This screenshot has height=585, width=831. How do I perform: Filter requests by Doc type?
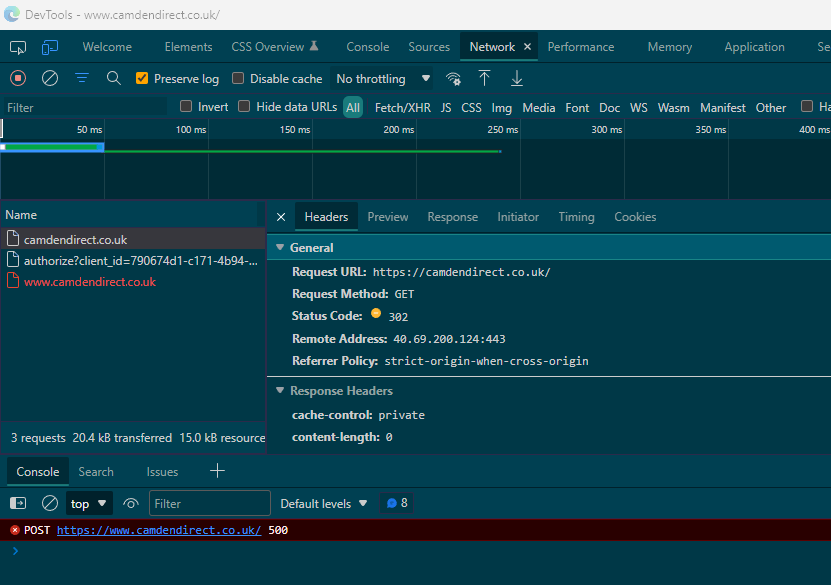click(609, 108)
